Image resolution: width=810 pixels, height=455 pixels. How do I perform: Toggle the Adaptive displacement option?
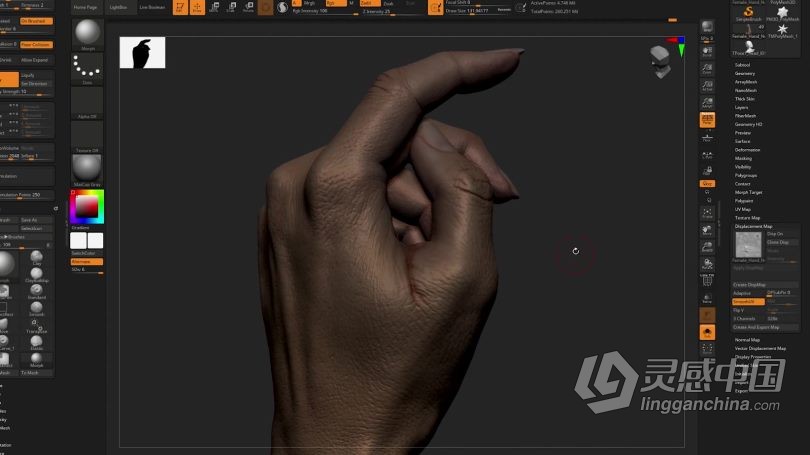coord(748,293)
